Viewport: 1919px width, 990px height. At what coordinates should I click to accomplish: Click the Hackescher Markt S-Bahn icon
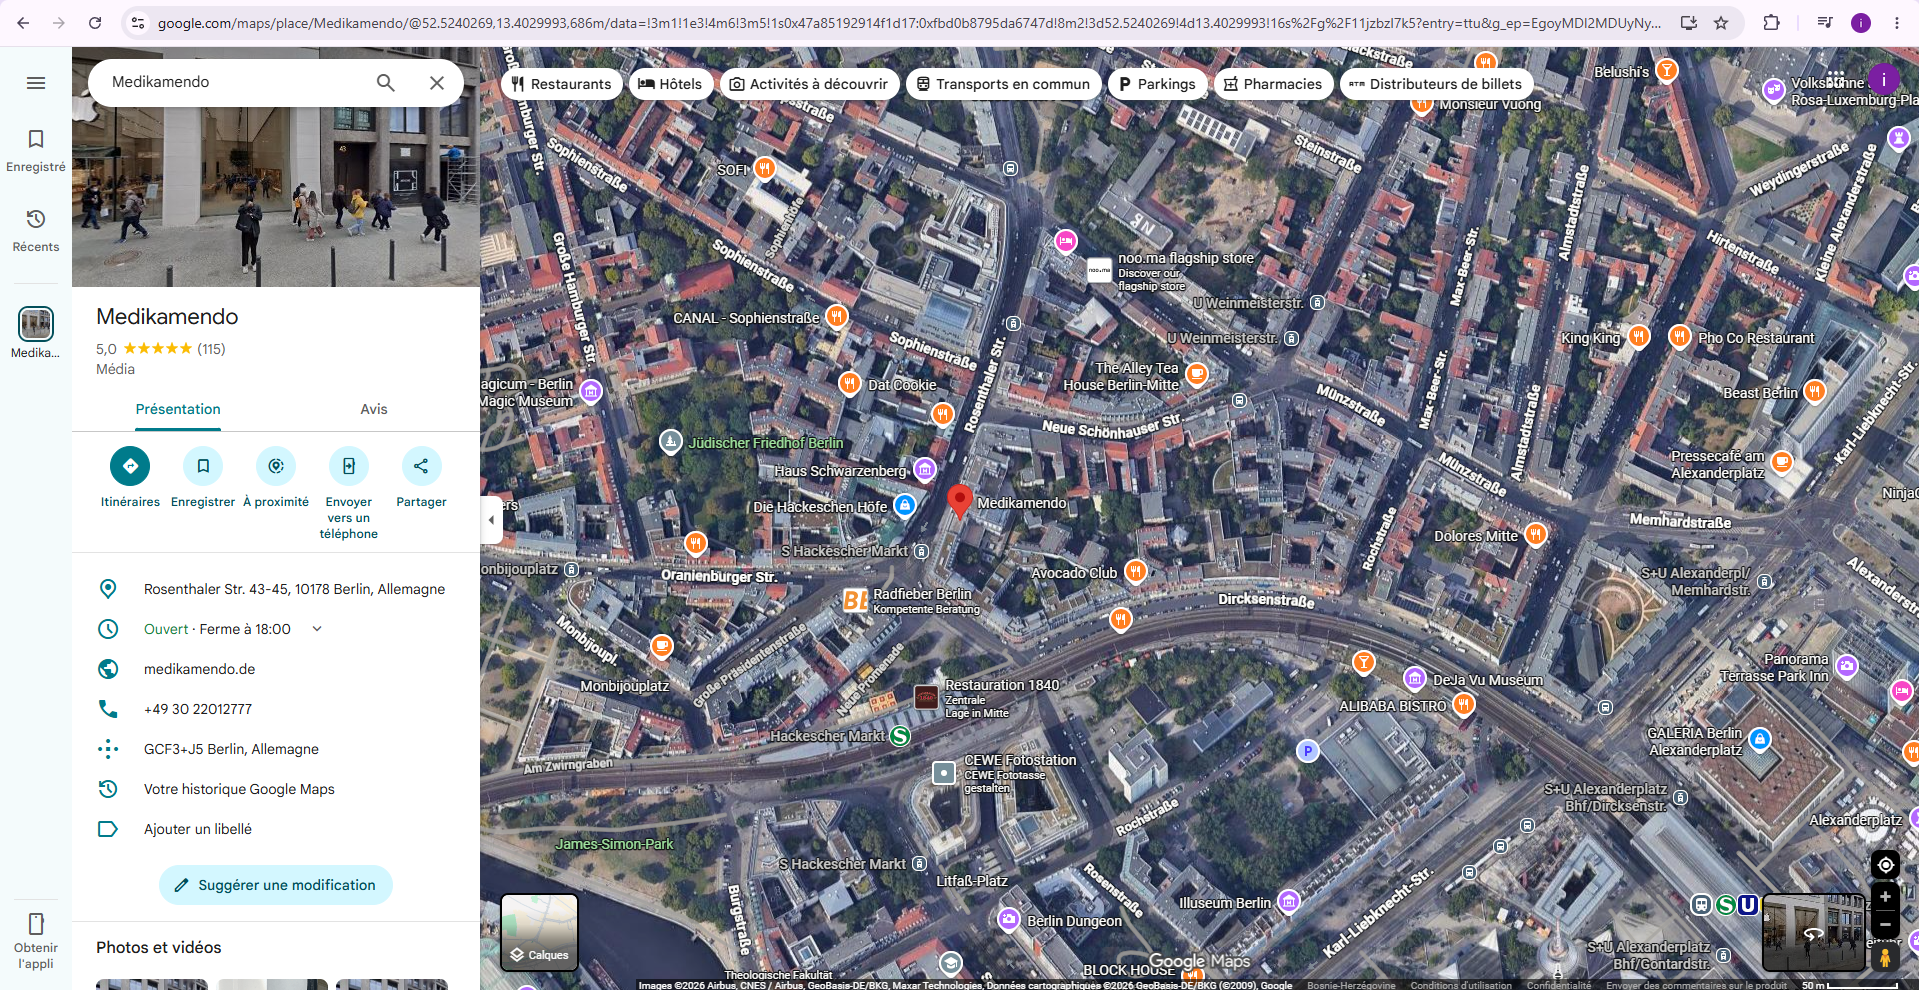click(x=900, y=736)
